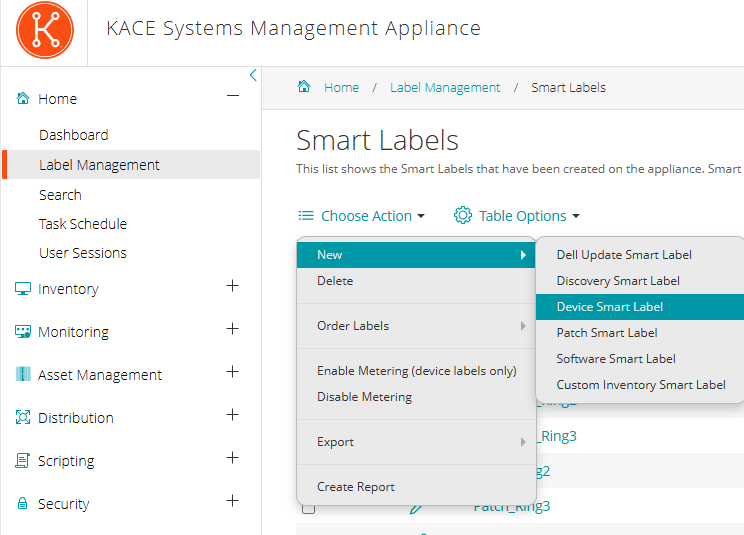
Task: Open the Task Schedule sidebar item
Action: 83,224
